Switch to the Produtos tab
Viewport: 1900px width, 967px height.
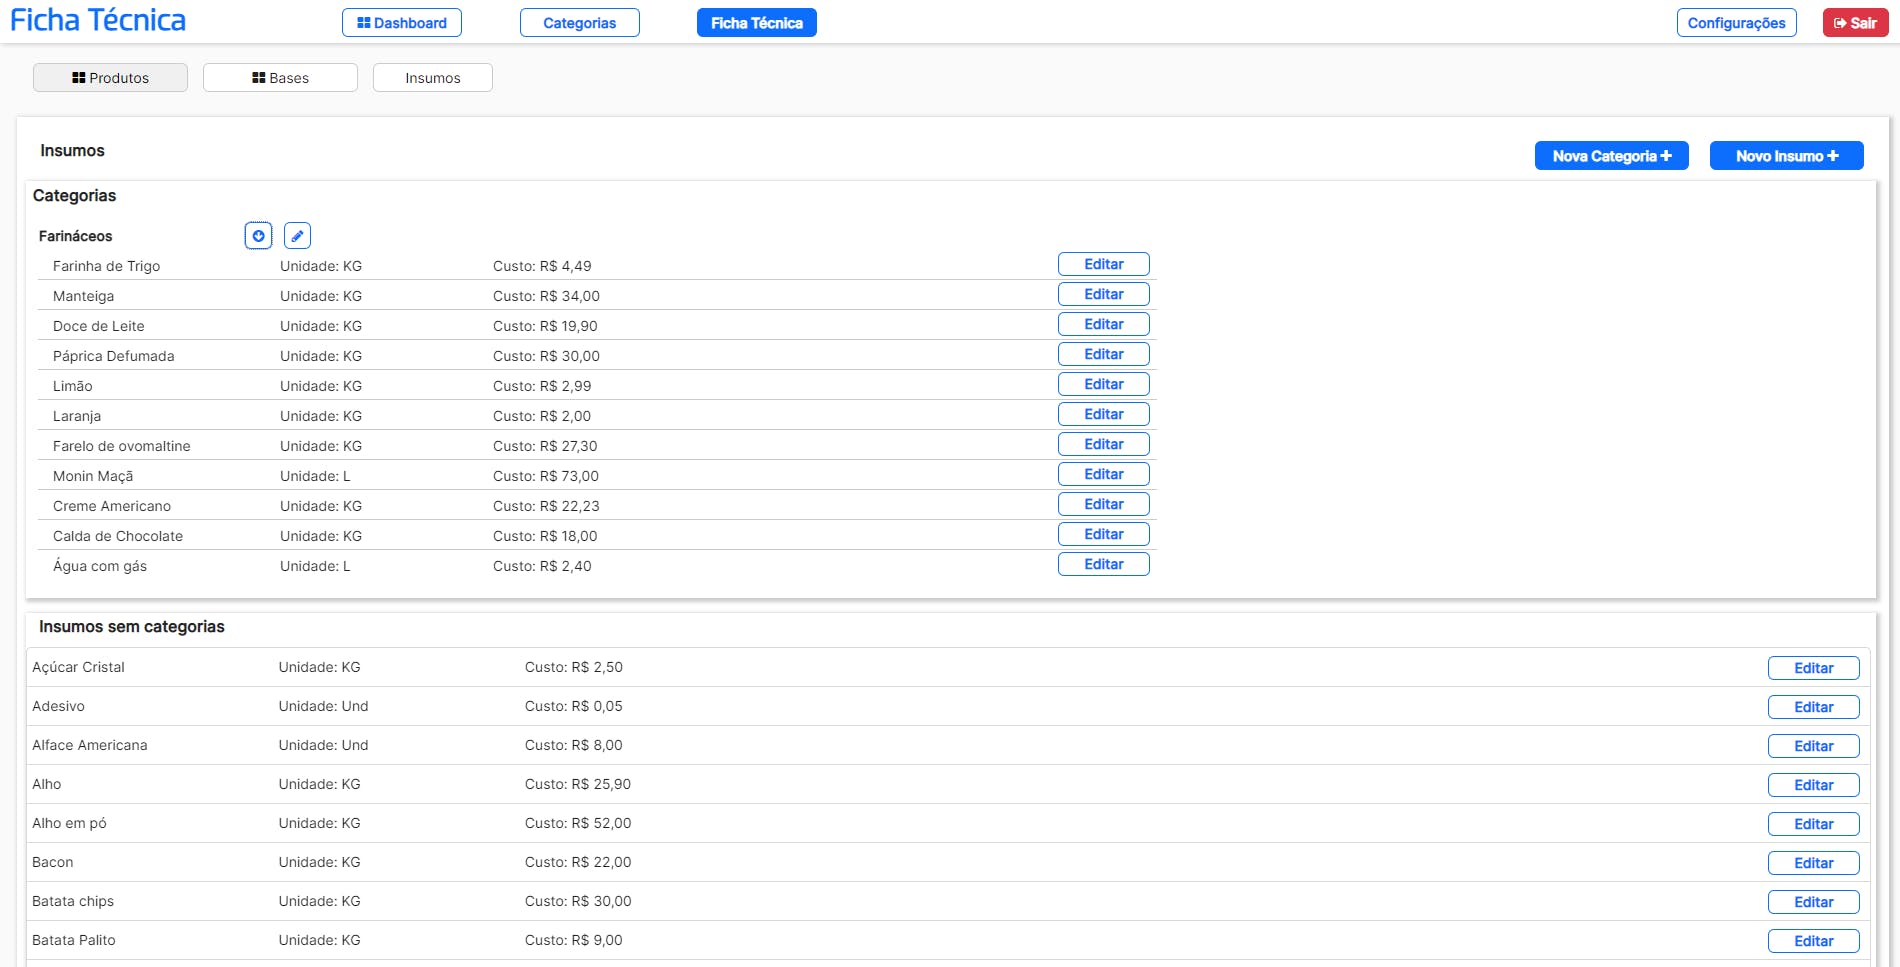110,78
